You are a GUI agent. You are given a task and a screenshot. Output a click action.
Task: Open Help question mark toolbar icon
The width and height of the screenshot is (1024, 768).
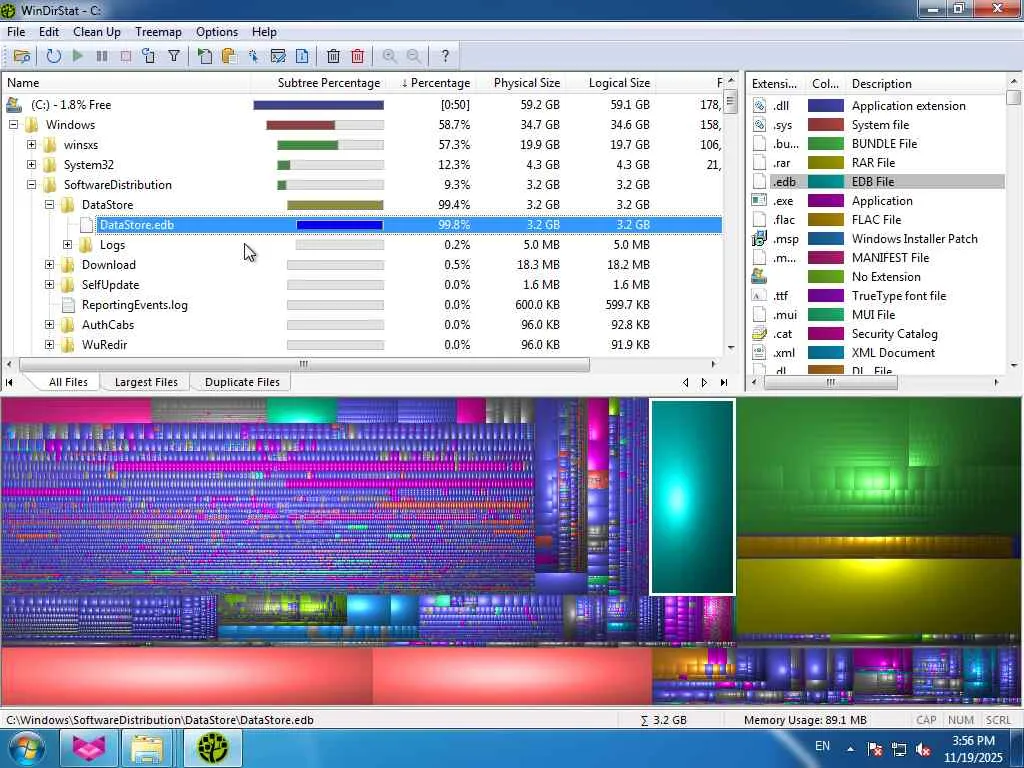point(445,56)
